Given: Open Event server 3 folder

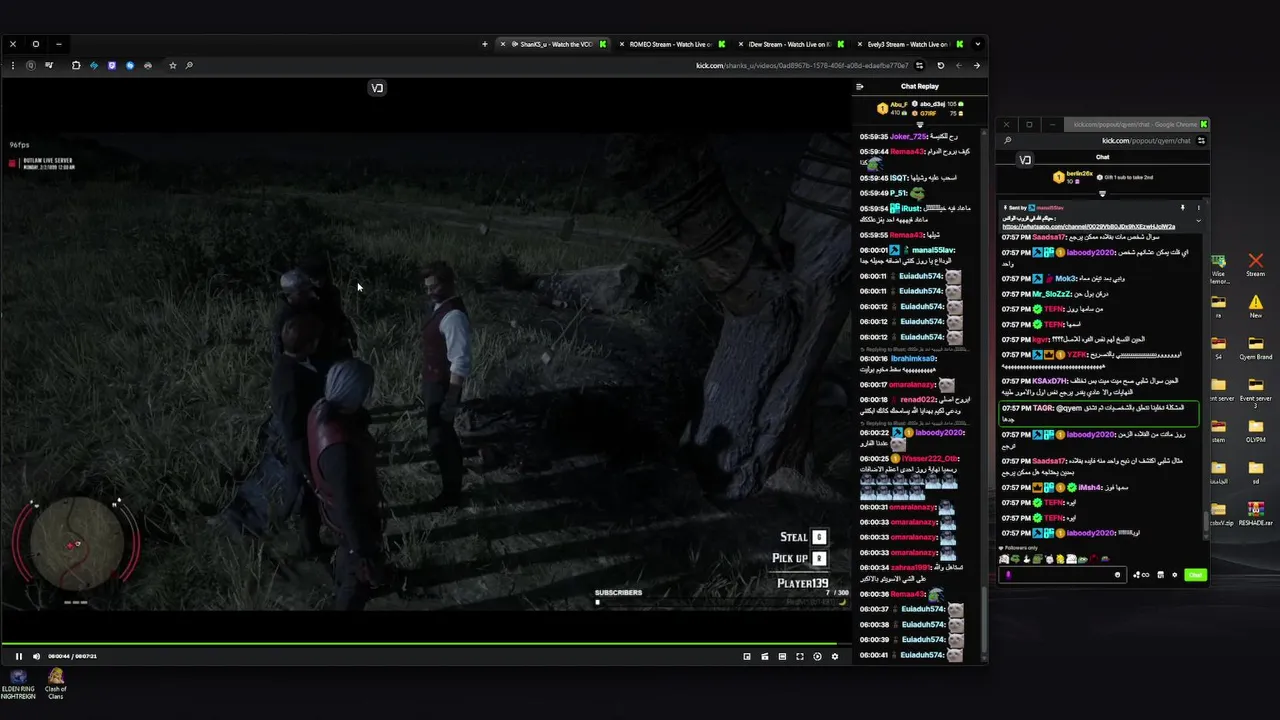Looking at the screenshot, I should tap(1255, 392).
